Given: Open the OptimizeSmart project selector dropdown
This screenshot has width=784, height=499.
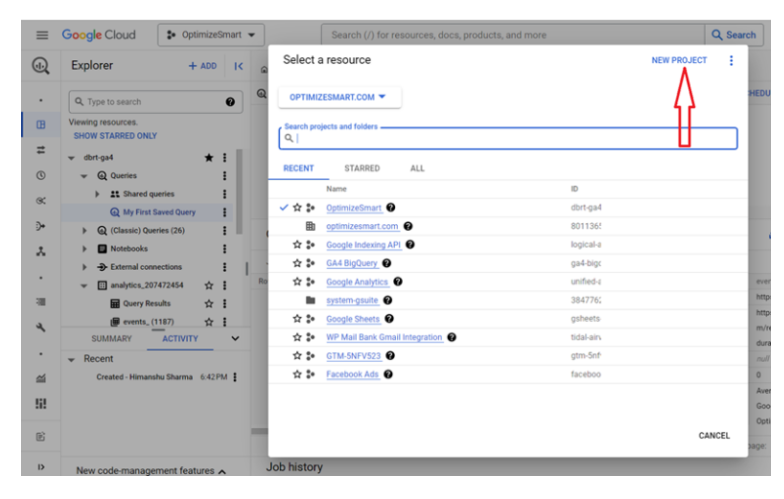Looking at the screenshot, I should tap(211, 35).
